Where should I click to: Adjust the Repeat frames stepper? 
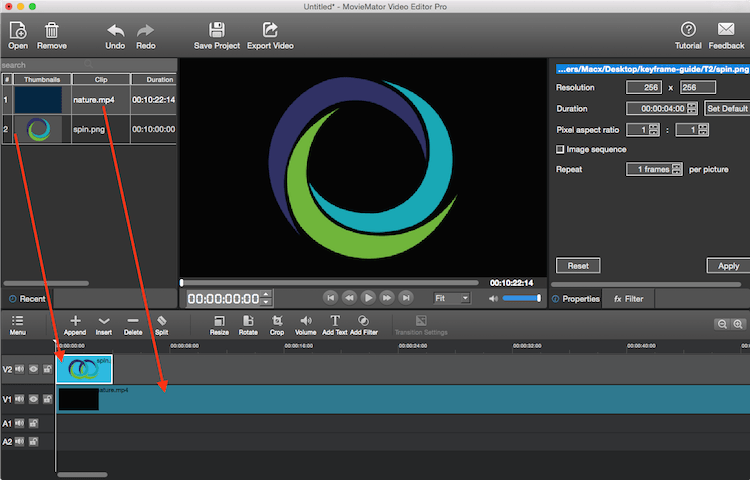pyautogui.click(x=678, y=169)
